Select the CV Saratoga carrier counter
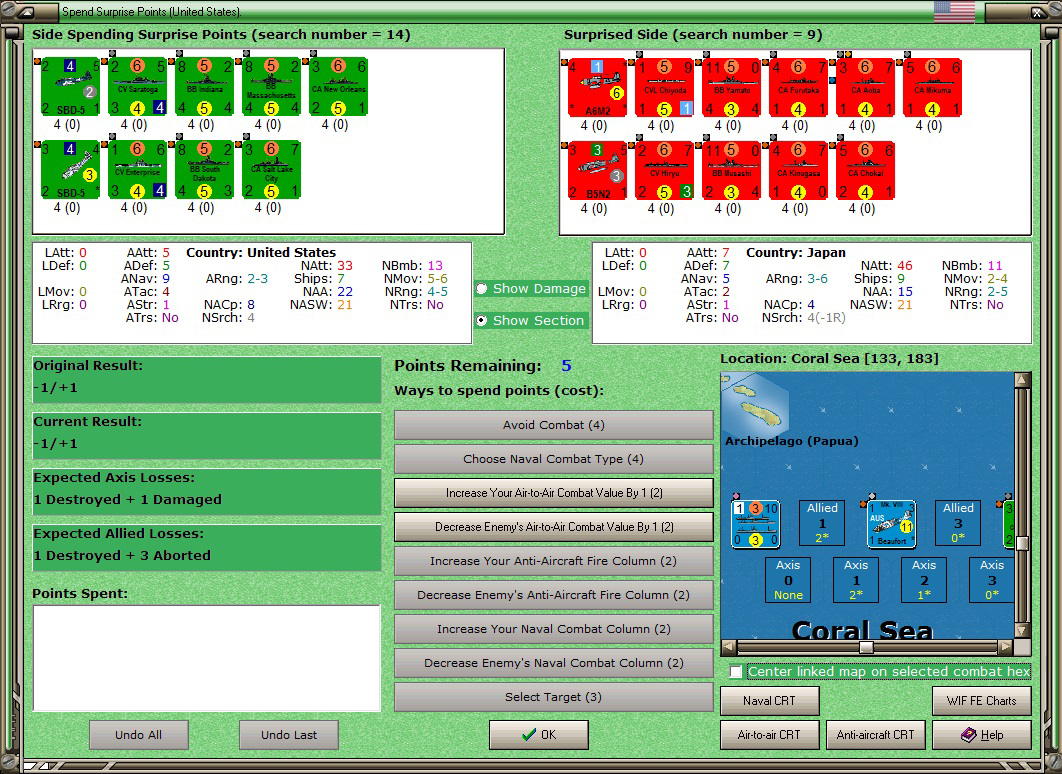This screenshot has width=1062, height=774. point(137,87)
